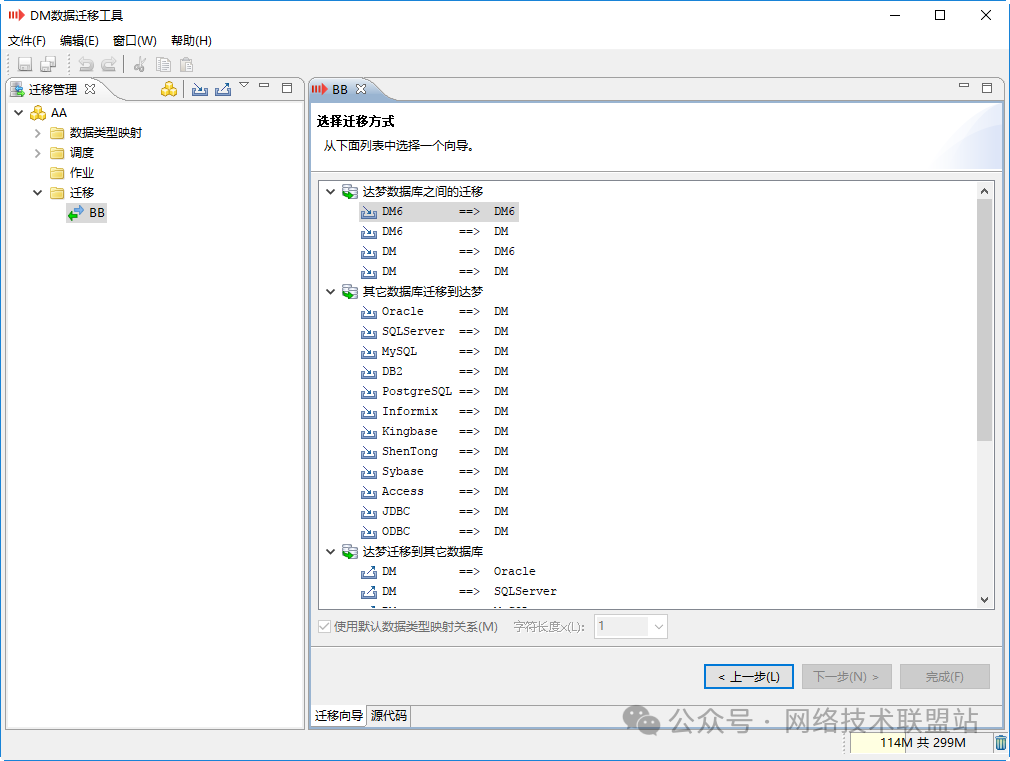Run garbage collector via trash can icon
1010x761 pixels.
(1000, 743)
